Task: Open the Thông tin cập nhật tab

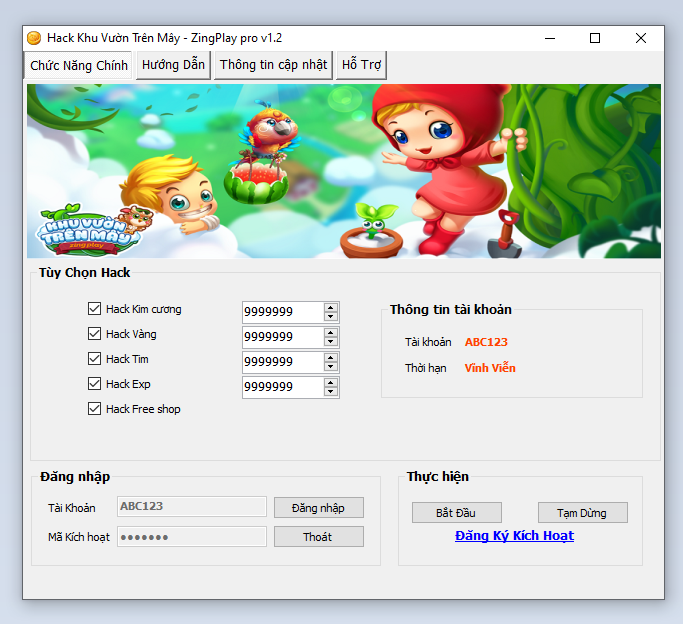Action: (273, 65)
